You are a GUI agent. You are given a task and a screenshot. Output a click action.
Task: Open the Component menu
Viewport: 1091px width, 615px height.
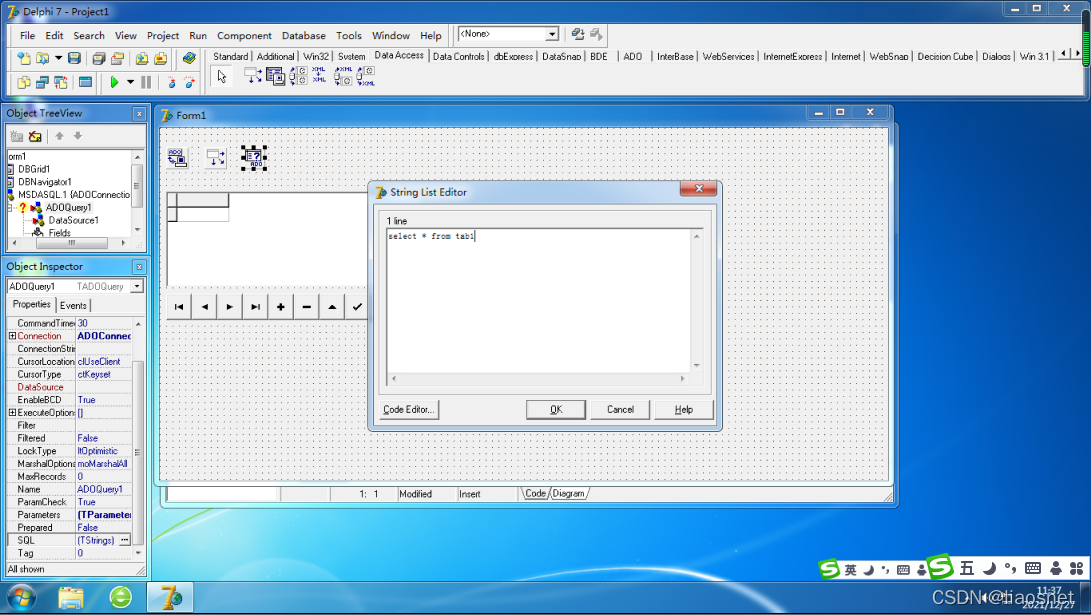point(244,35)
